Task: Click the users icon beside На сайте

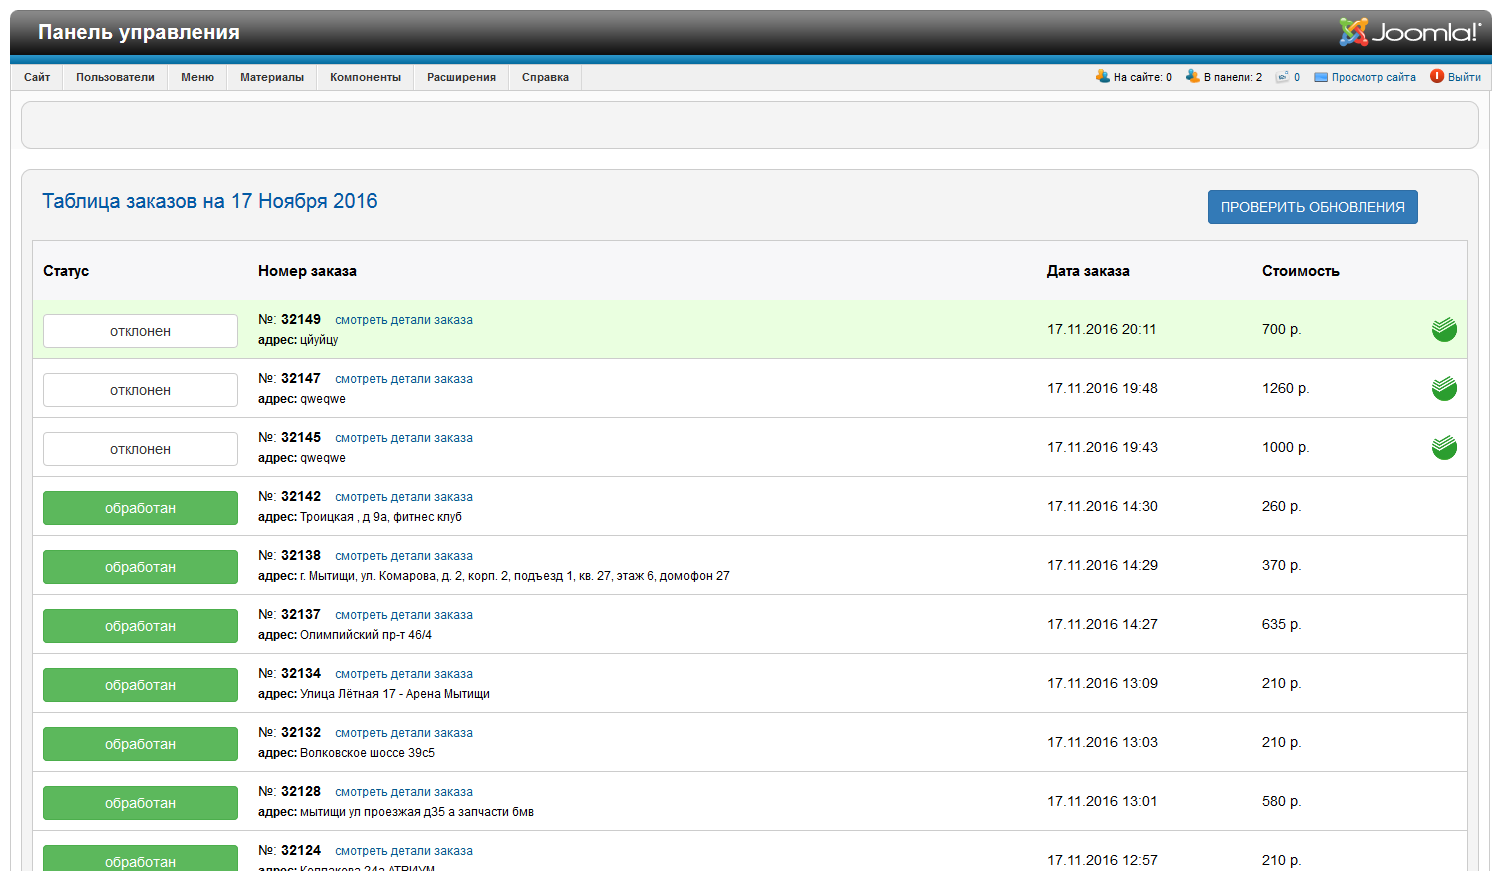Action: coord(1102,77)
